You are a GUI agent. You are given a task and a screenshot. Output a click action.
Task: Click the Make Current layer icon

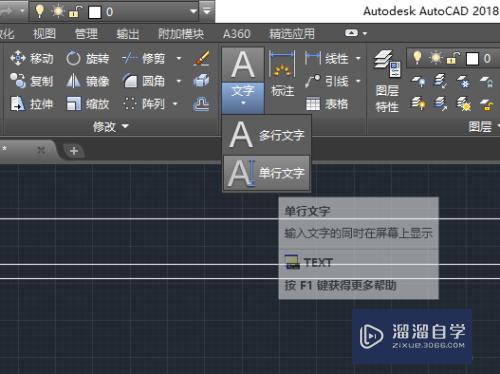point(441,81)
